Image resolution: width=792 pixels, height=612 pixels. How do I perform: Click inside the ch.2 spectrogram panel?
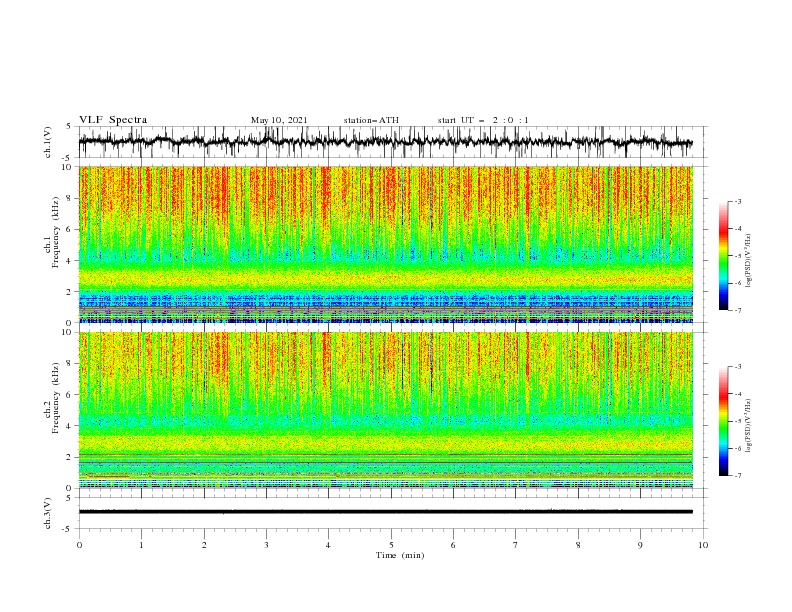tap(386, 410)
